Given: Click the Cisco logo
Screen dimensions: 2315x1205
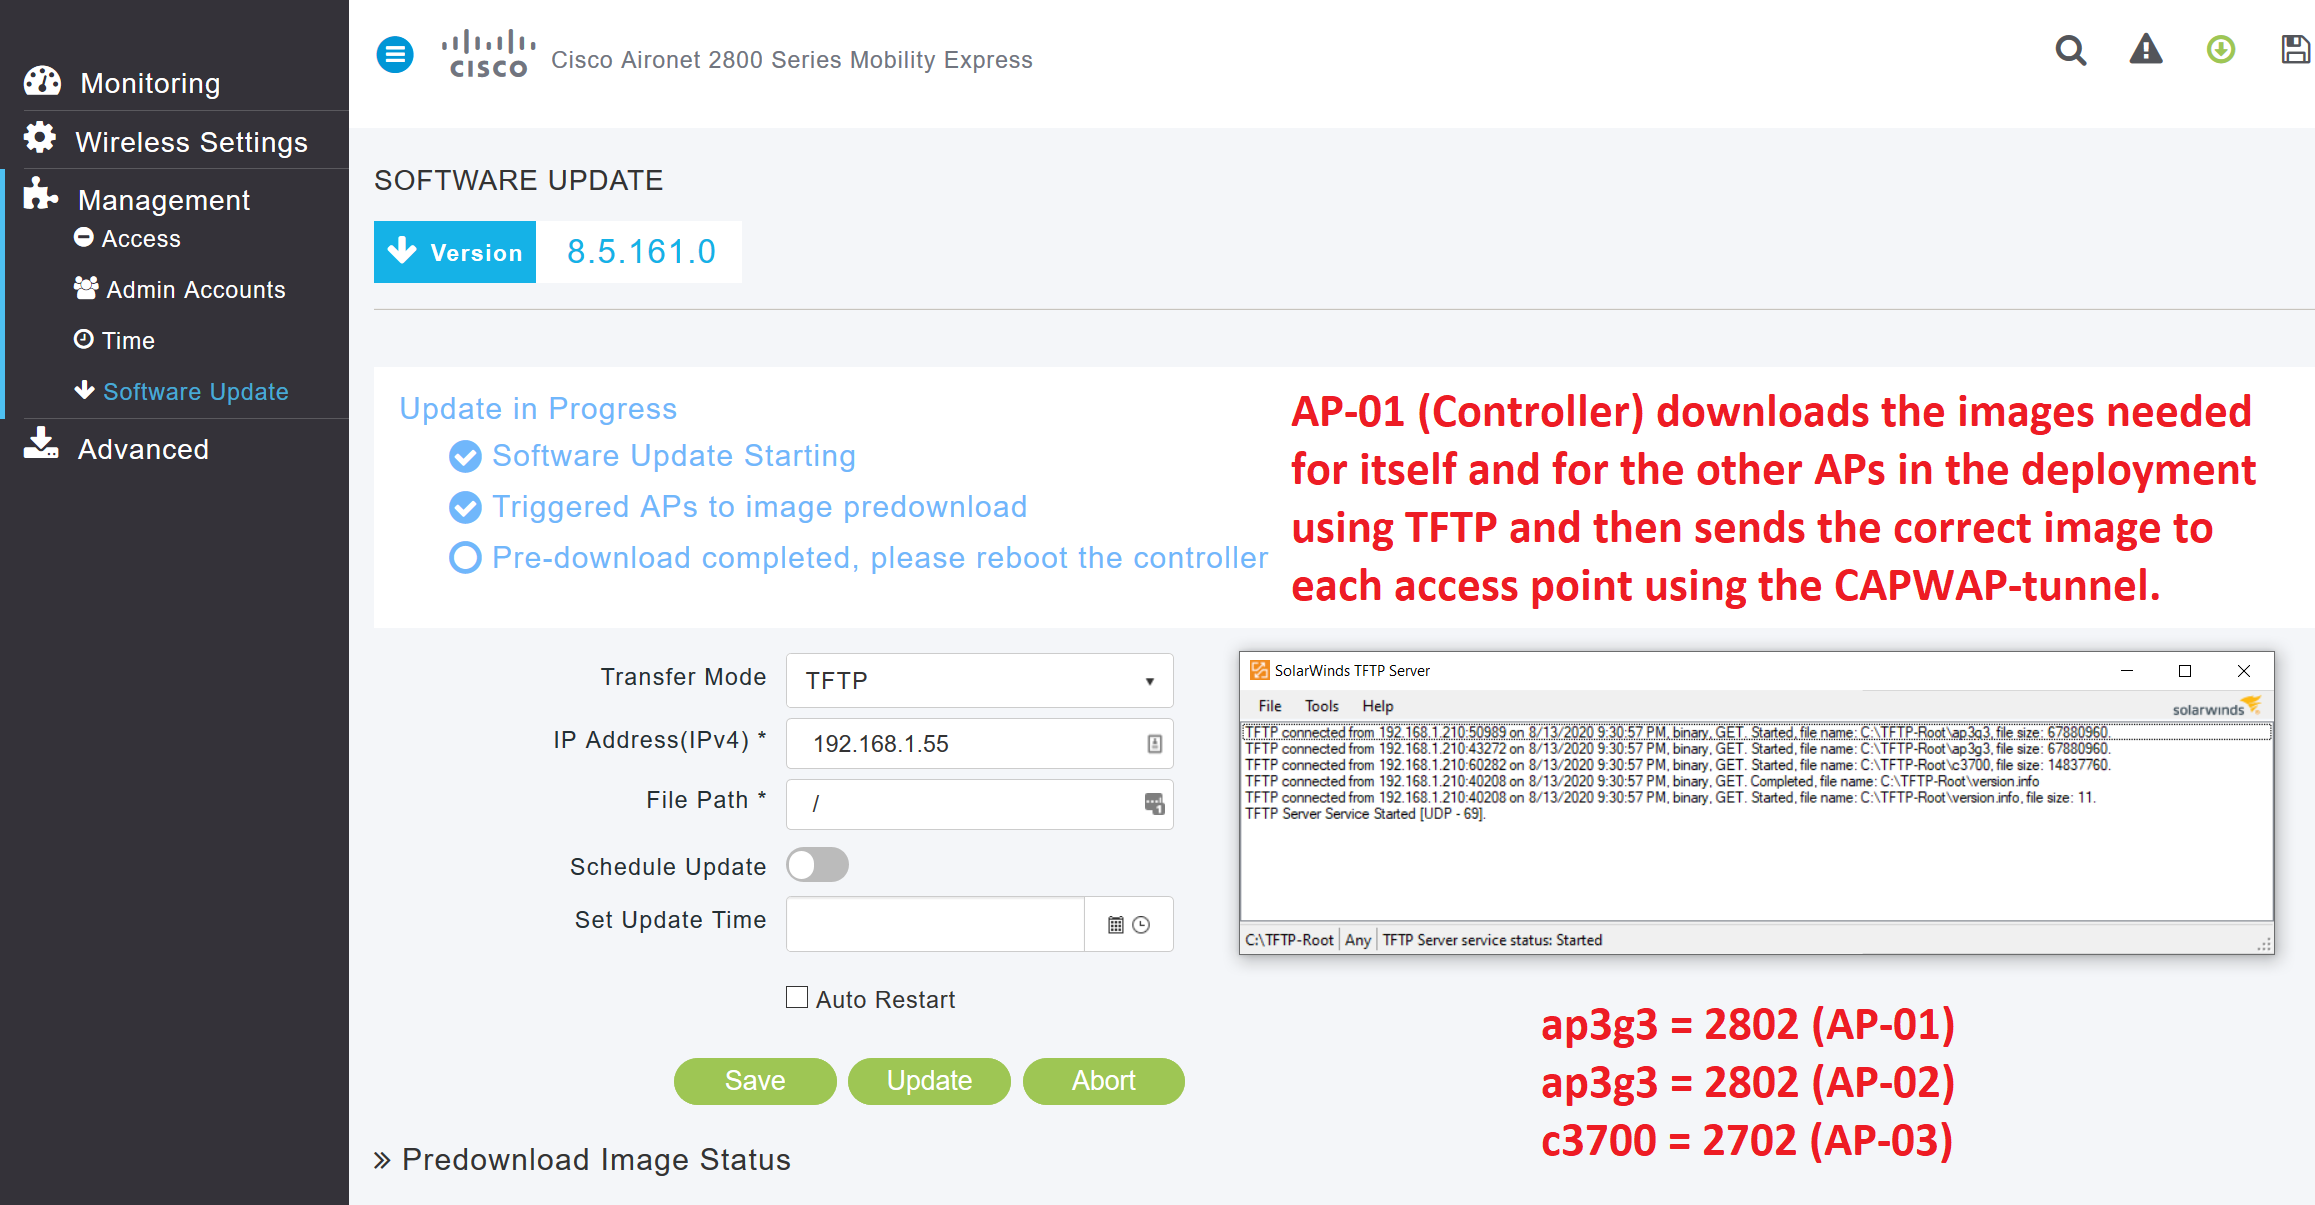Looking at the screenshot, I should (x=488, y=54).
